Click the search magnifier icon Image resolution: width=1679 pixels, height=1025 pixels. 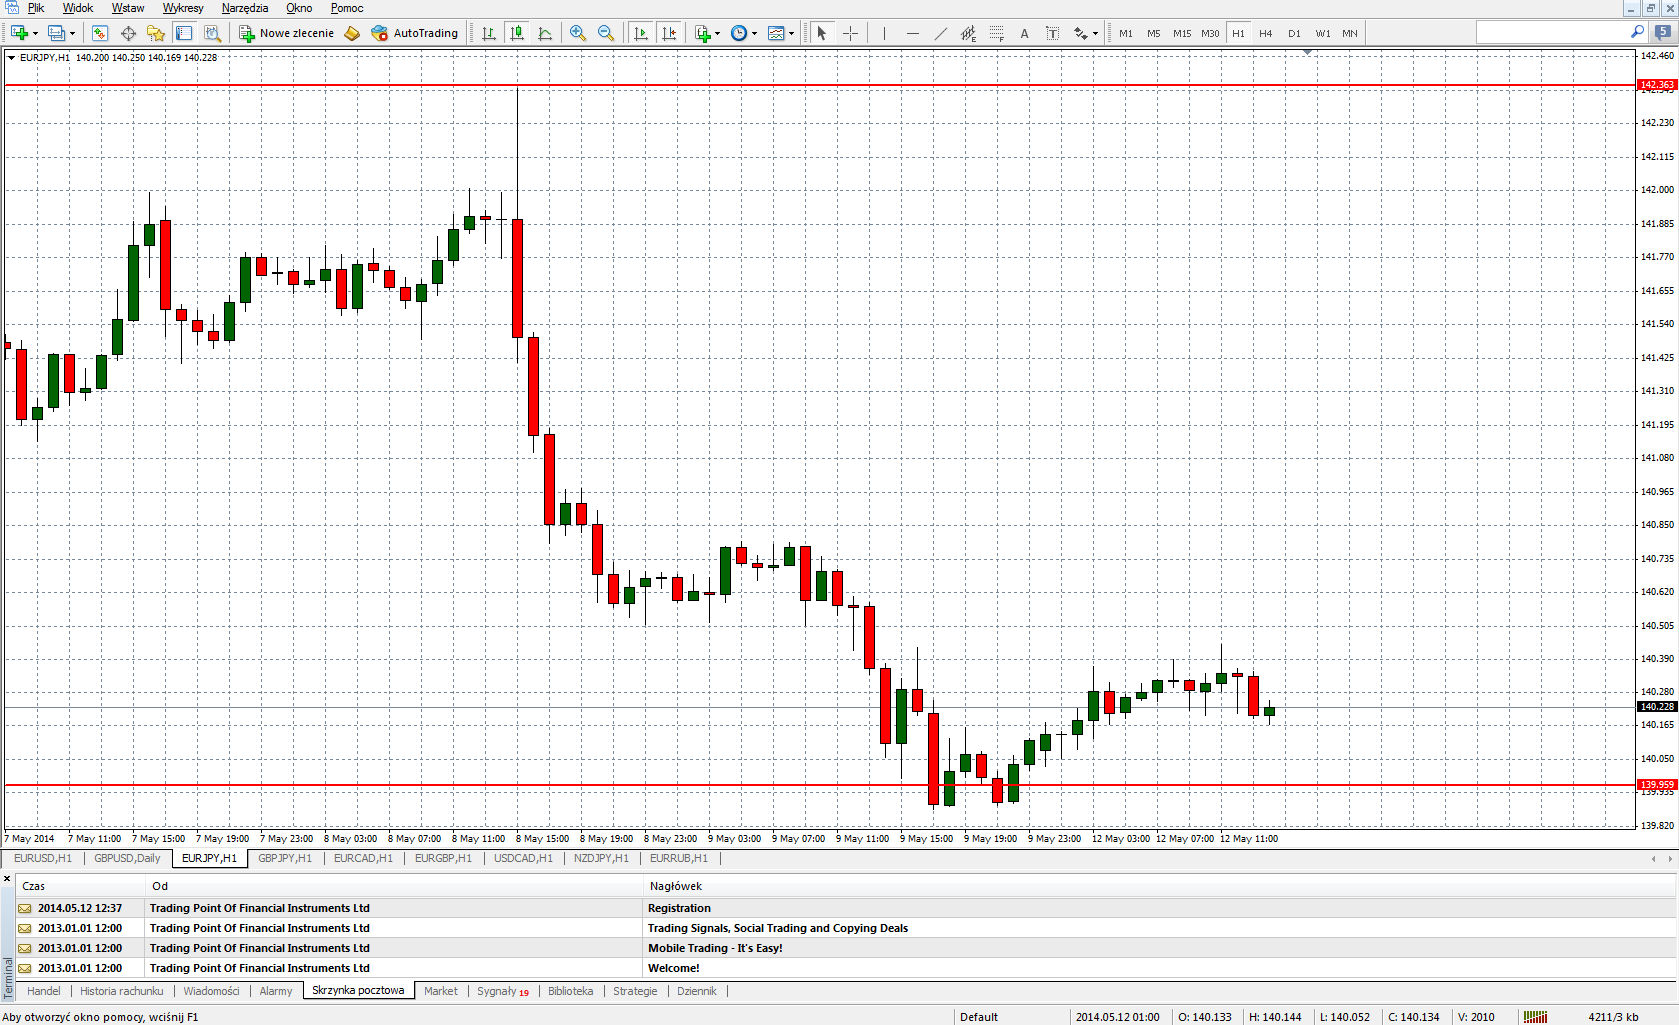pos(1637,32)
